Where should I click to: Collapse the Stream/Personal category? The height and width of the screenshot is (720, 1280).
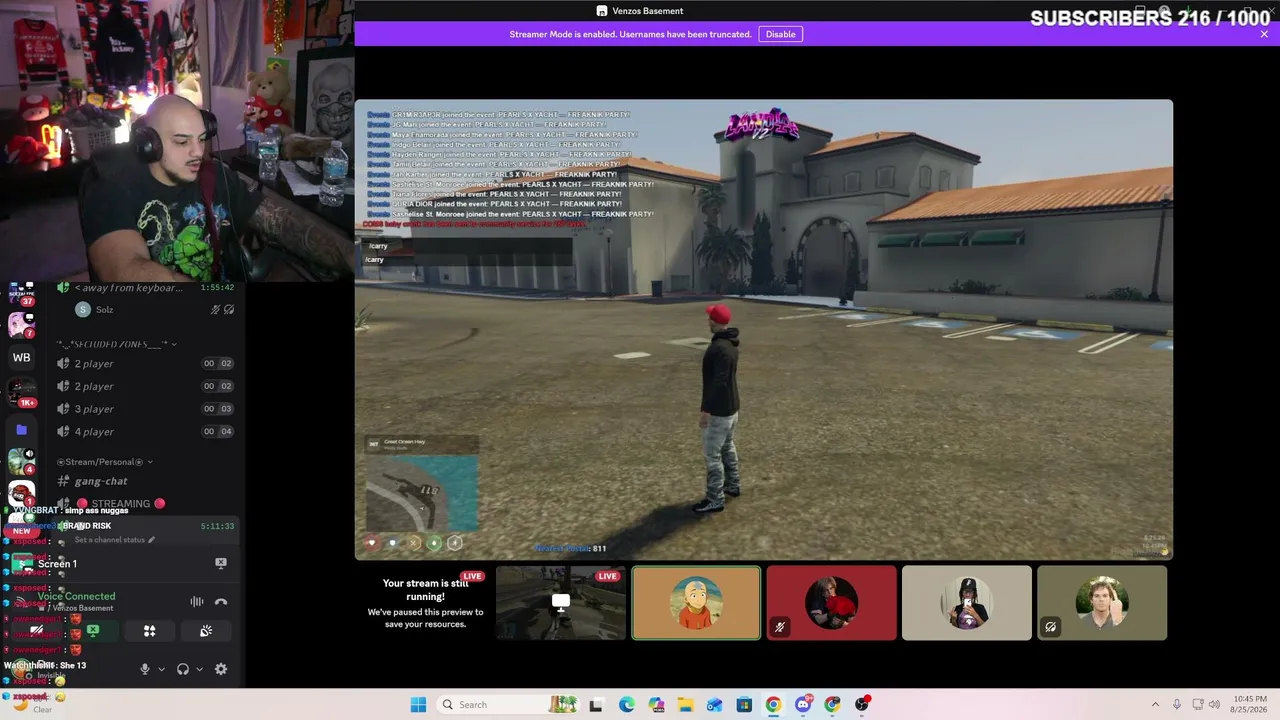pyautogui.click(x=105, y=462)
